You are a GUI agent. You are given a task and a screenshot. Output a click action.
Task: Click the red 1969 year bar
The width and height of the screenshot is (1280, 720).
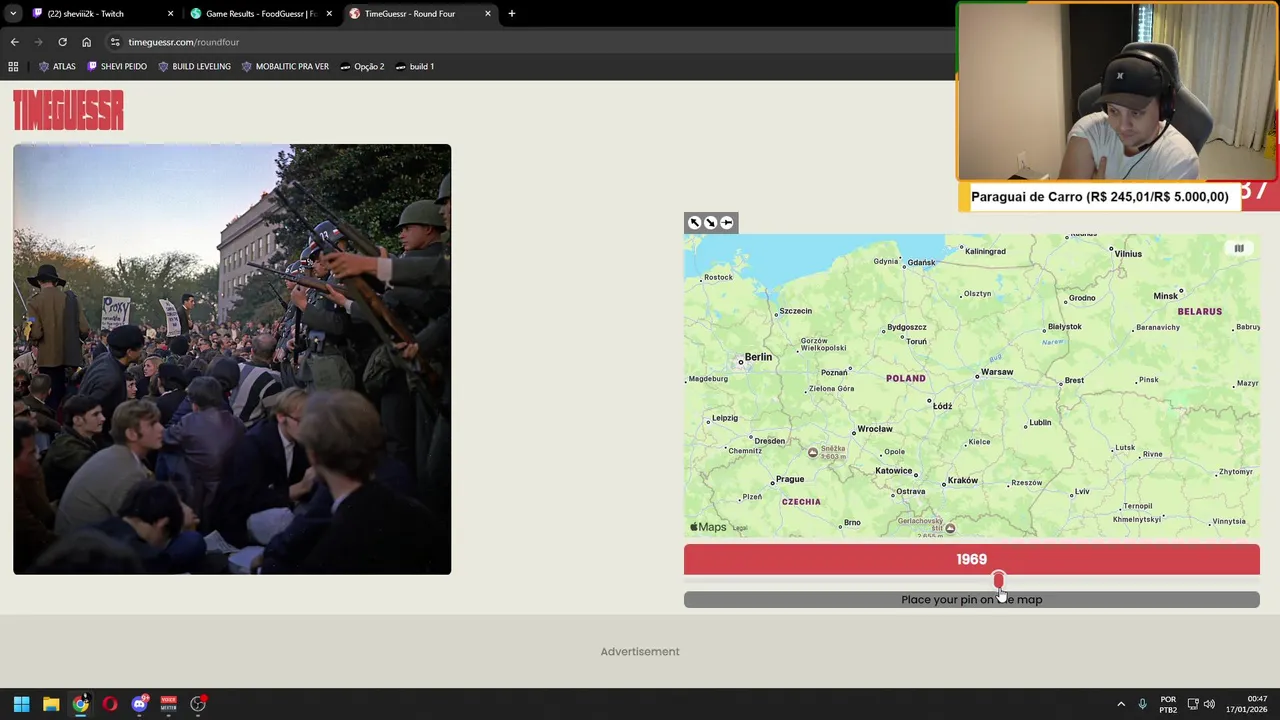point(971,560)
